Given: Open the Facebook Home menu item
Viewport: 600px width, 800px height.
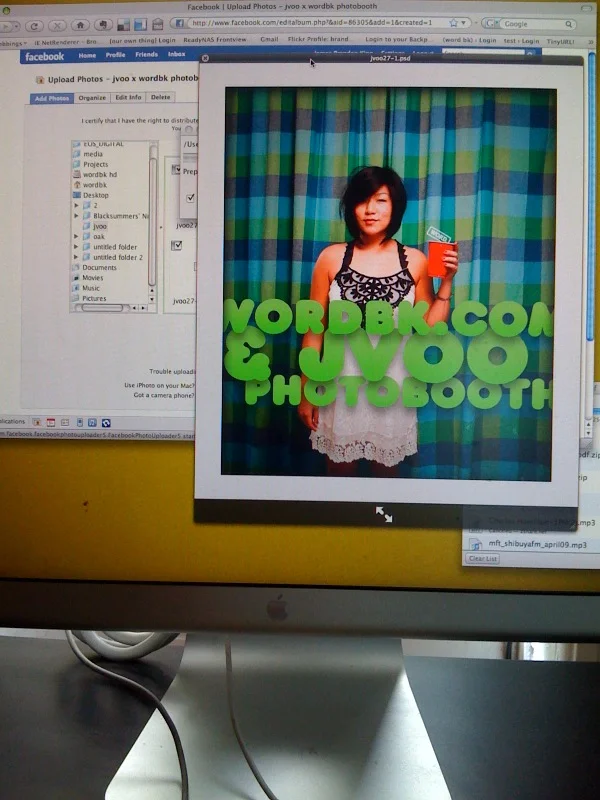Looking at the screenshot, I should tap(87, 55).
